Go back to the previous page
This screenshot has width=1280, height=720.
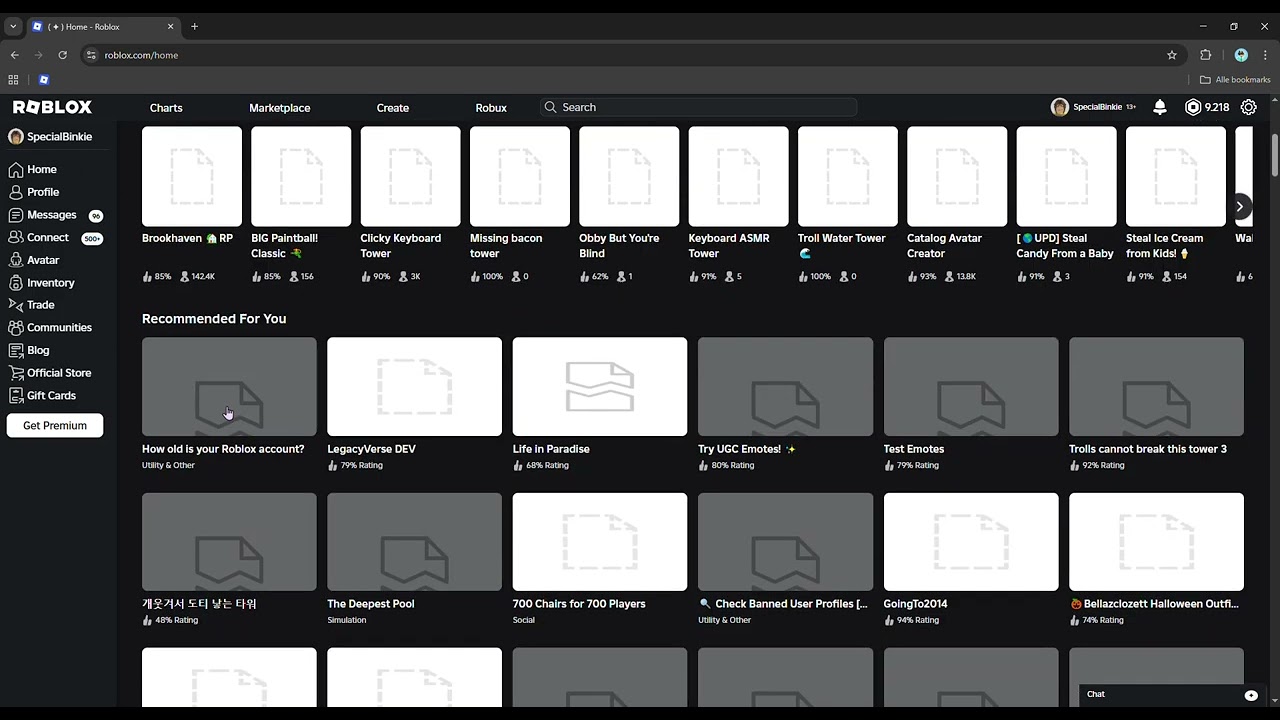coord(14,55)
